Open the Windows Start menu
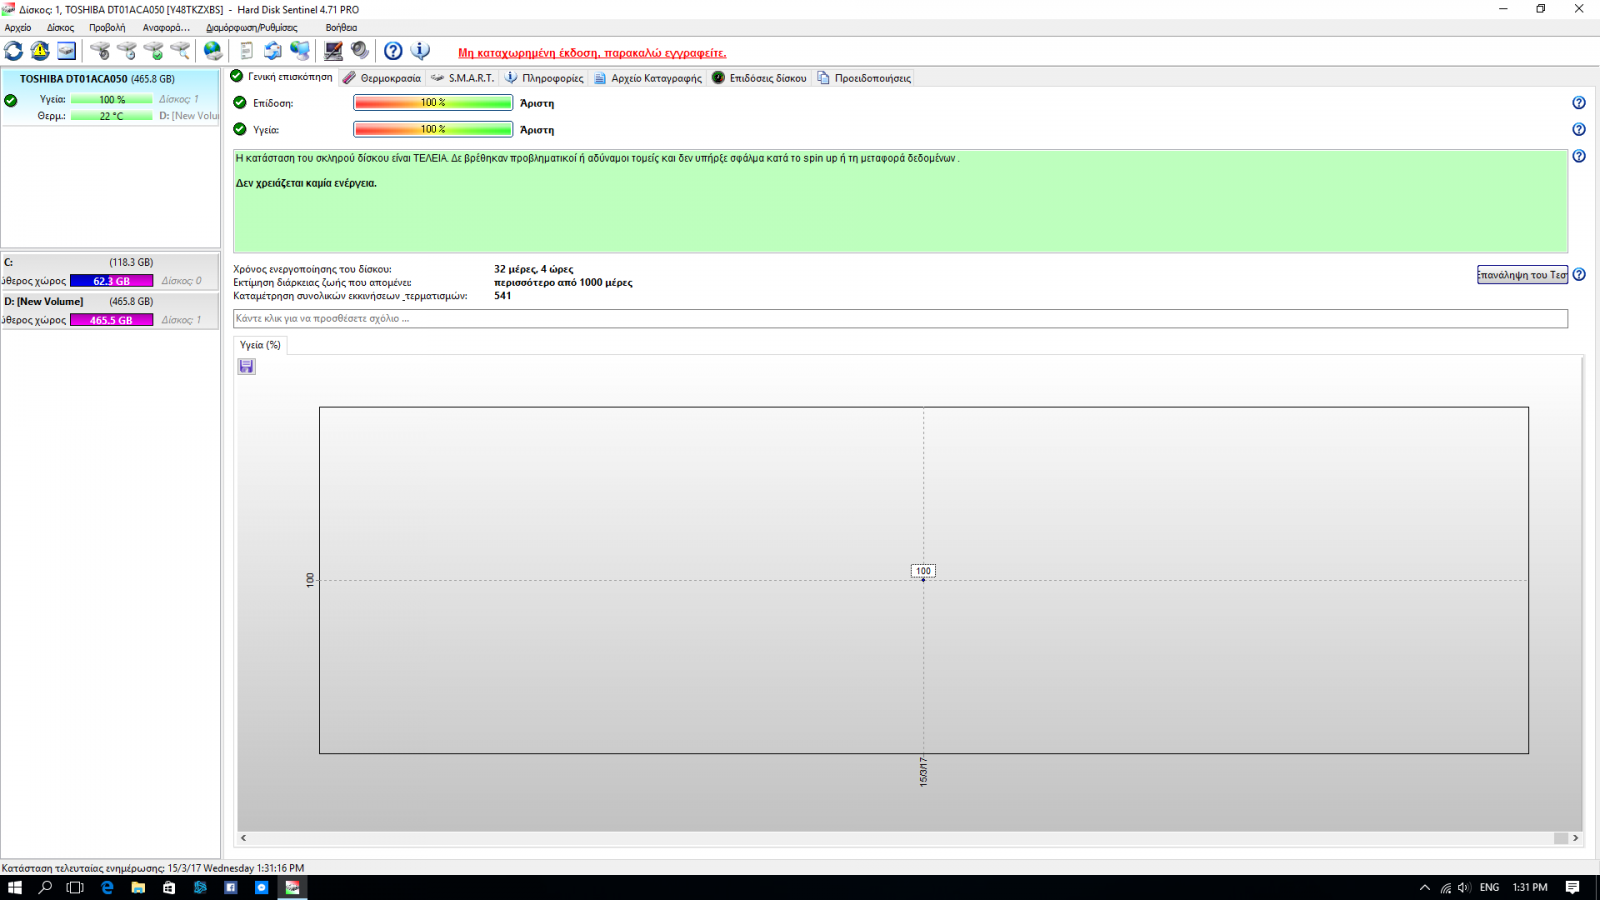 tap(15, 887)
